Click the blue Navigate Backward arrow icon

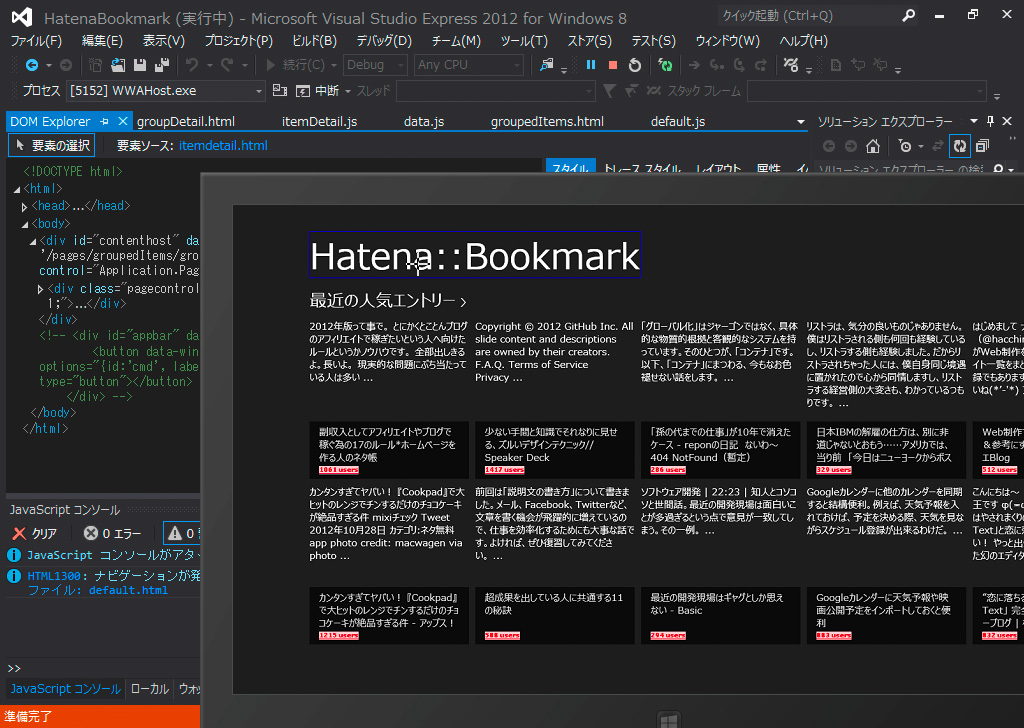31,65
